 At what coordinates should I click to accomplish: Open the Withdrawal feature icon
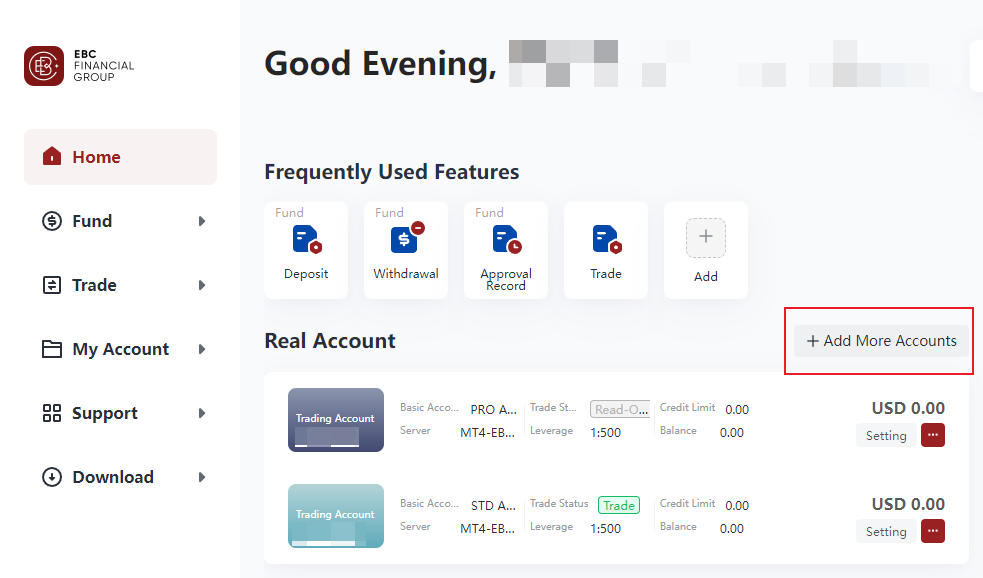405,239
